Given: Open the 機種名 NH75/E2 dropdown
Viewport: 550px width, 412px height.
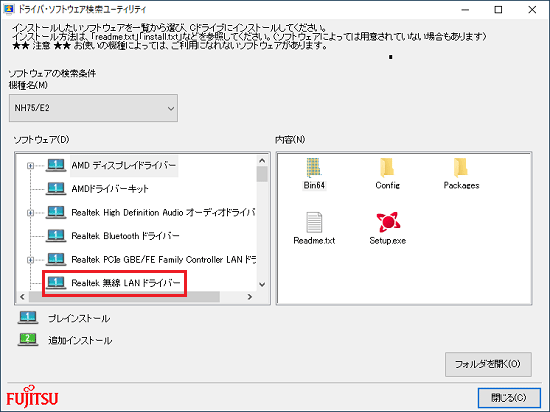Looking at the screenshot, I should point(93,108).
